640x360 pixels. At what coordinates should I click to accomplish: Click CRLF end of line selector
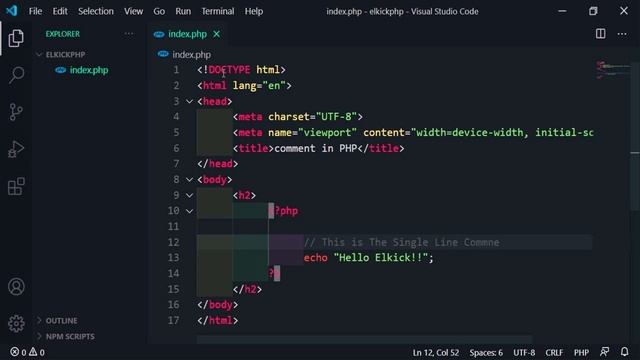pos(554,352)
